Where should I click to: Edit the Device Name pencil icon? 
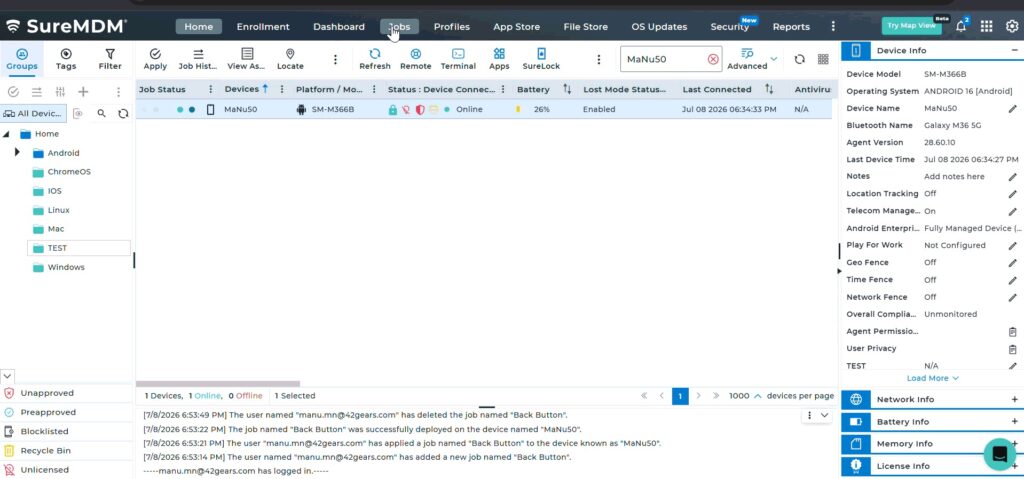click(x=1012, y=108)
